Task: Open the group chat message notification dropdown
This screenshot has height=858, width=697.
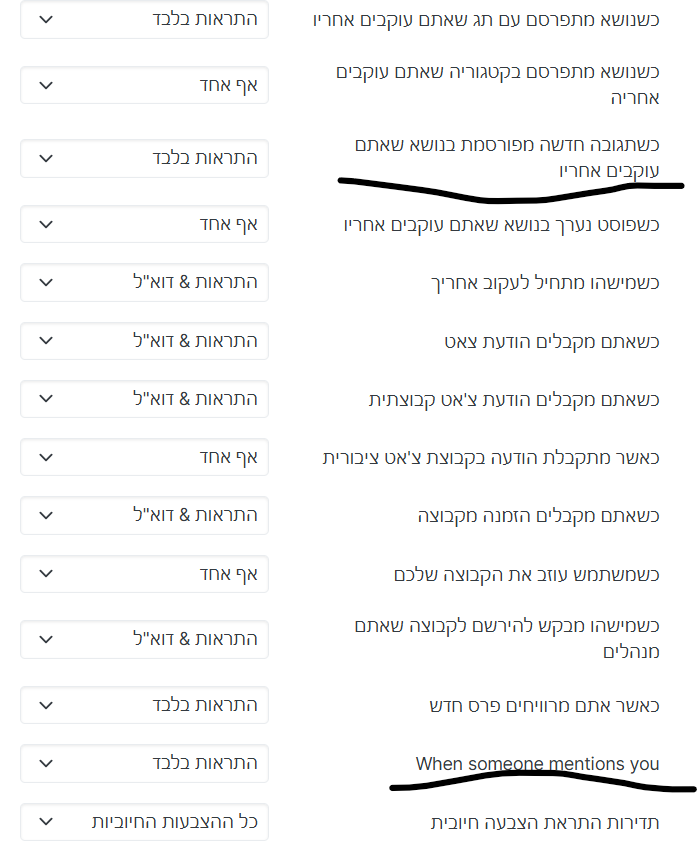Action: [144, 398]
